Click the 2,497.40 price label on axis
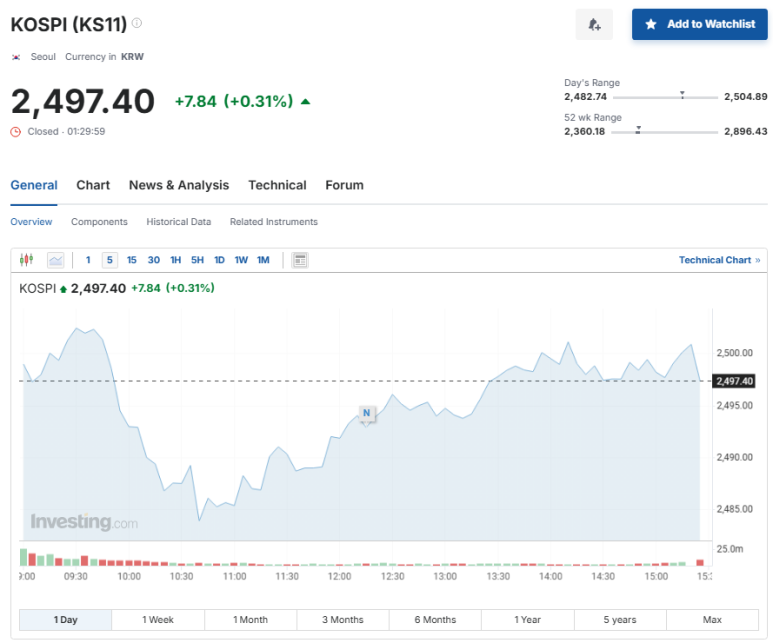Screen dimensions: 773x643 [x=734, y=381]
